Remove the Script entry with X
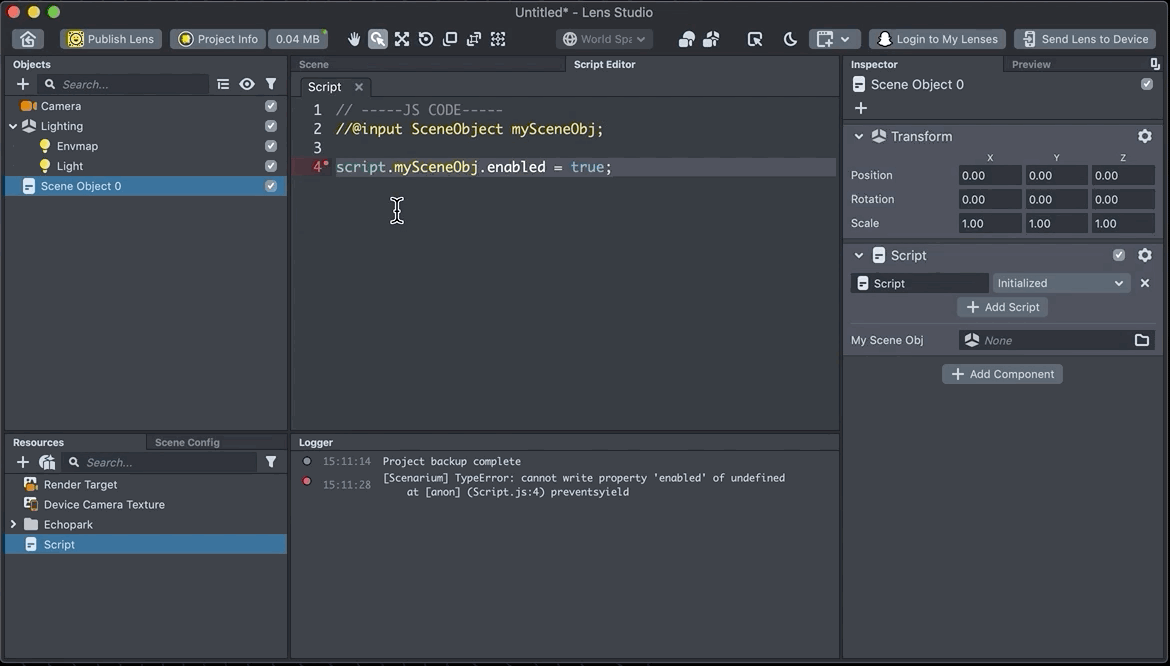Screen dimensions: 1170x666 click(x=1145, y=283)
